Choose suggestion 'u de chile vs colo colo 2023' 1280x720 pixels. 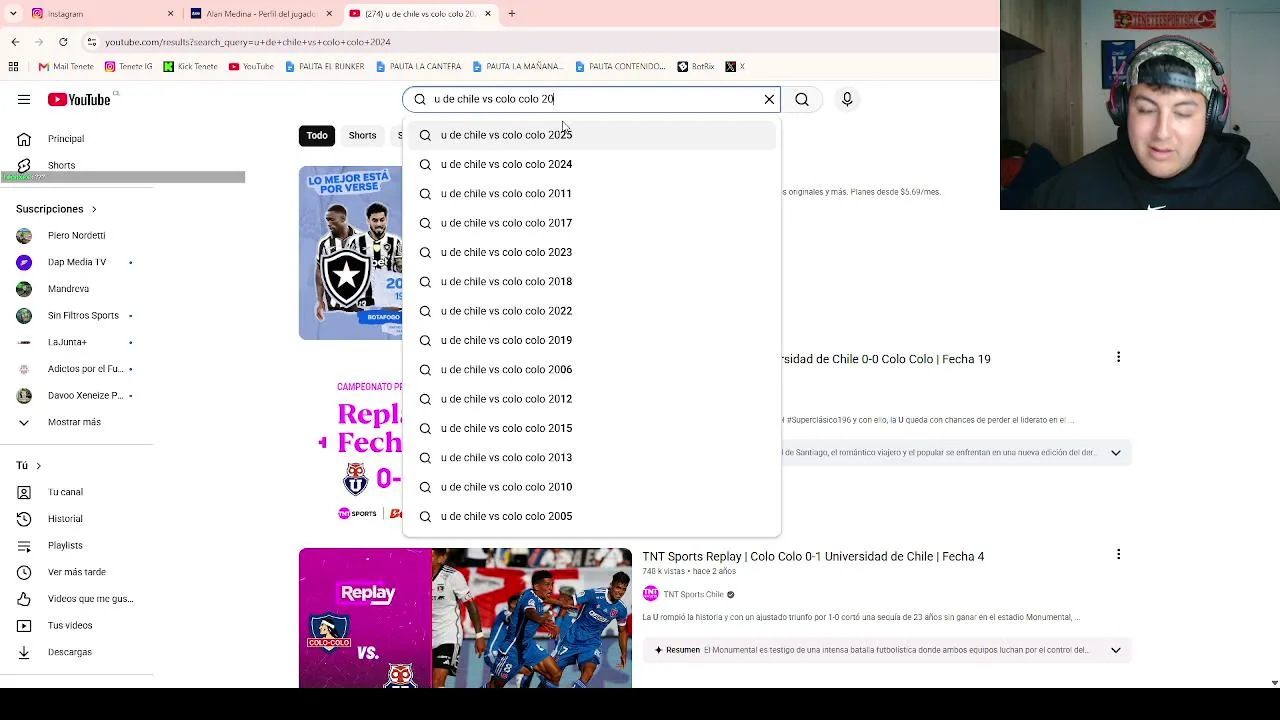(592, 252)
